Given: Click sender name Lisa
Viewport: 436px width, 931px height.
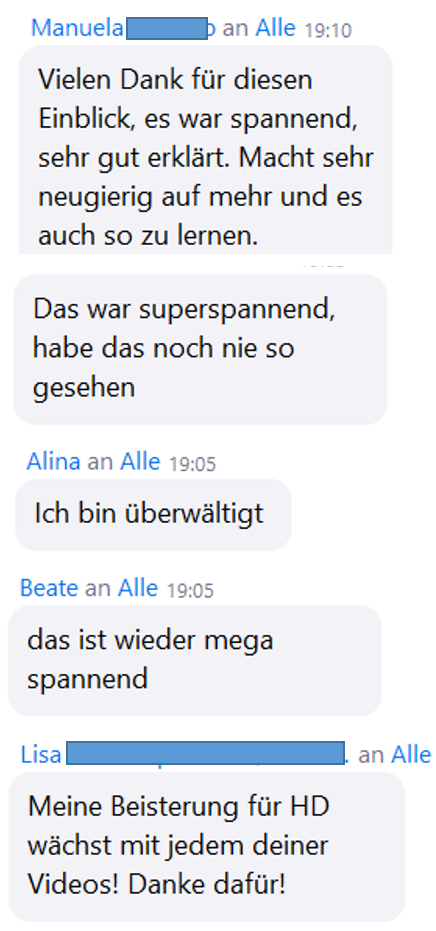Looking at the screenshot, I should [x=41, y=755].
